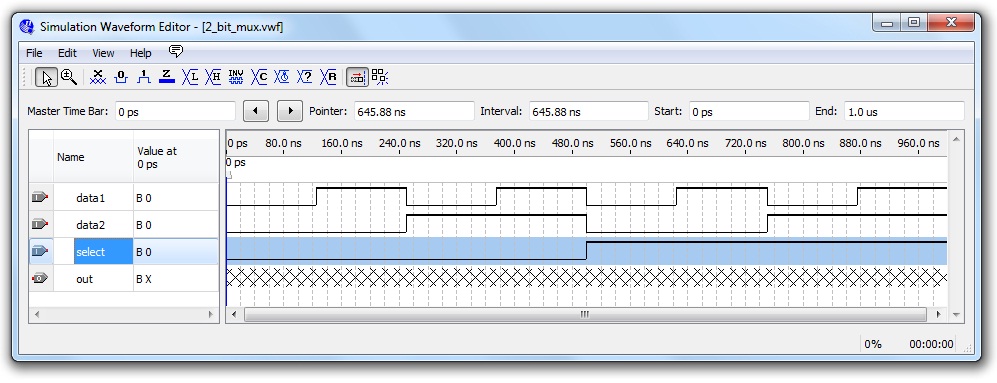Screen dimensions: 997x383
Task: Click the horizontal waveform scrollbar thumb
Action: (x=585, y=314)
